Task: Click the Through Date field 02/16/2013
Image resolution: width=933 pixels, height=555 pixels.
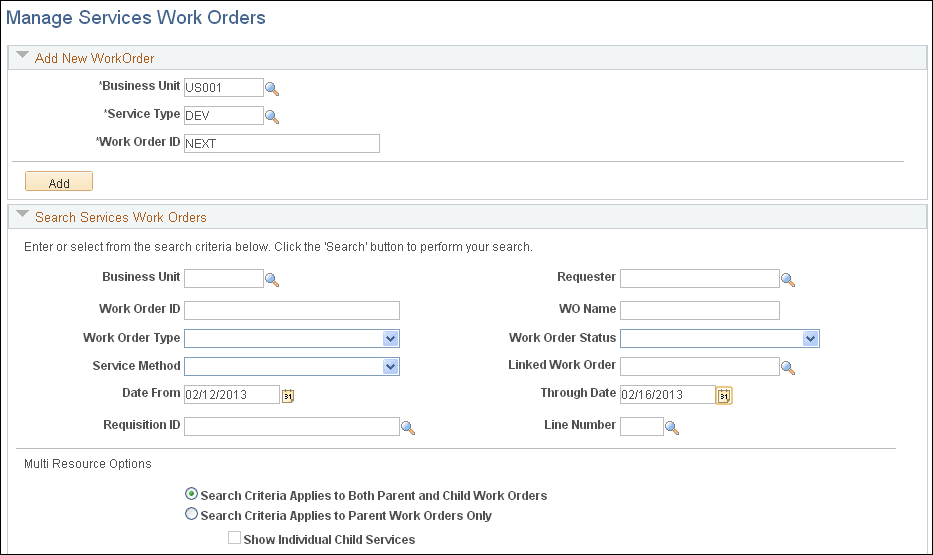Action: point(668,394)
